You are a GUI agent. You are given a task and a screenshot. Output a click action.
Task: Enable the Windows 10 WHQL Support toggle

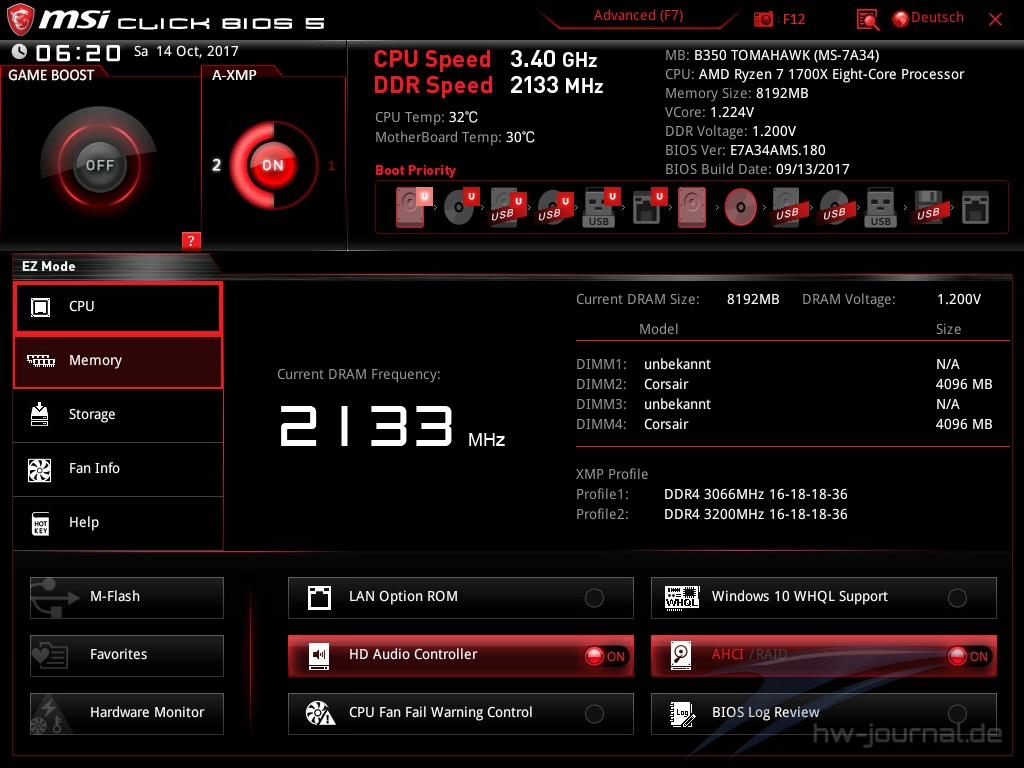coord(957,598)
